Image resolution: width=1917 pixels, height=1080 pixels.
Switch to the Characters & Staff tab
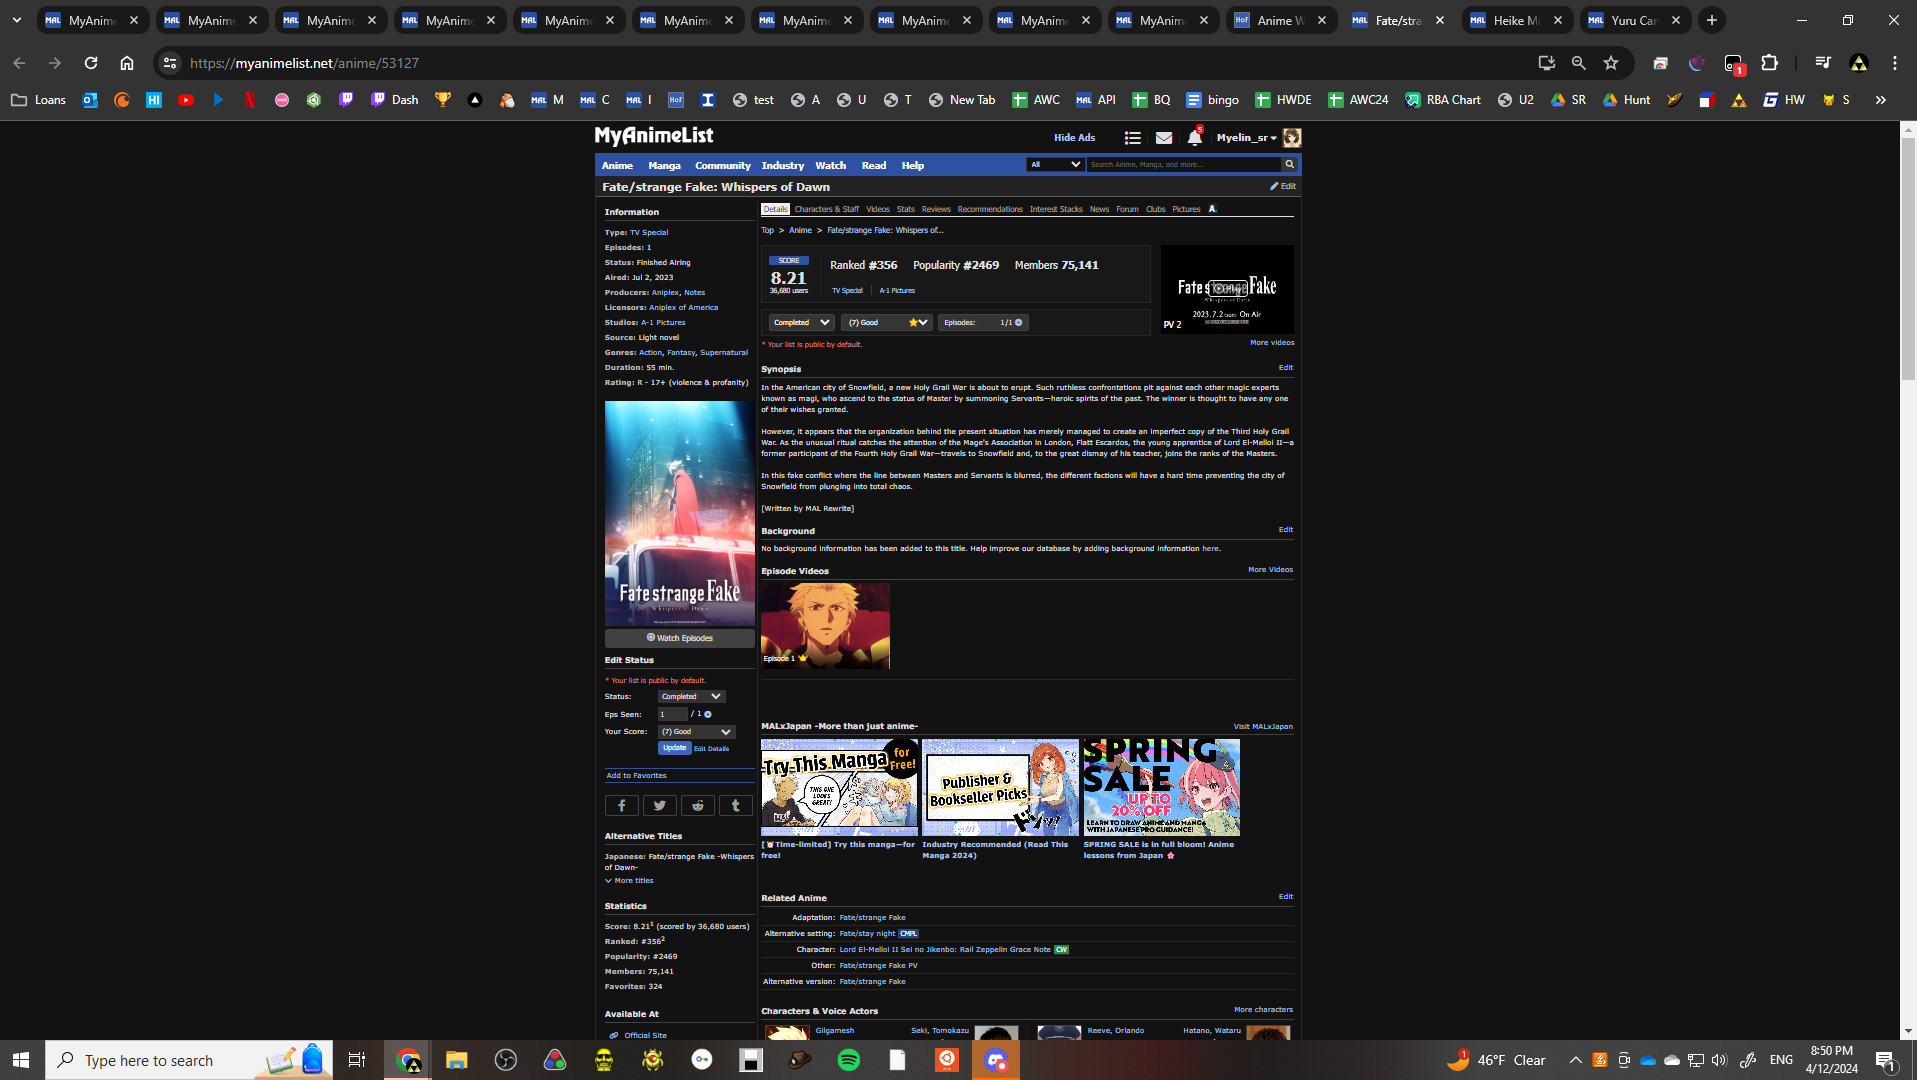pyautogui.click(x=826, y=209)
